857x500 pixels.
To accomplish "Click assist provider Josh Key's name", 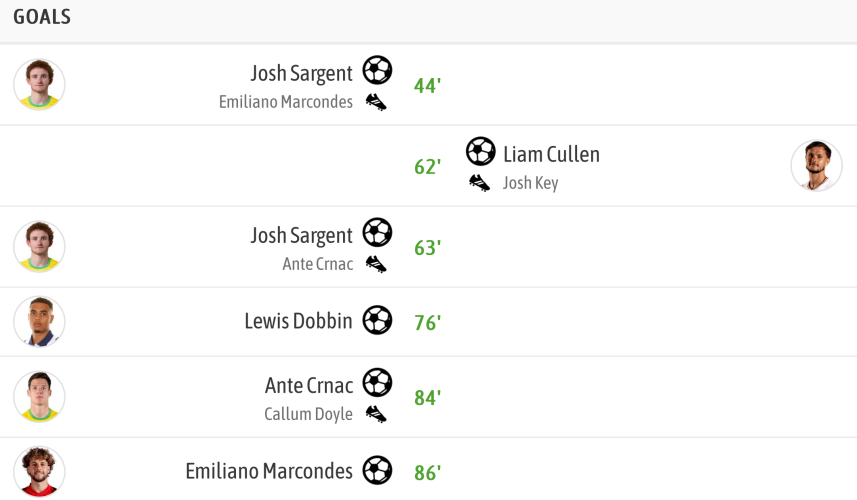I will [530, 183].
